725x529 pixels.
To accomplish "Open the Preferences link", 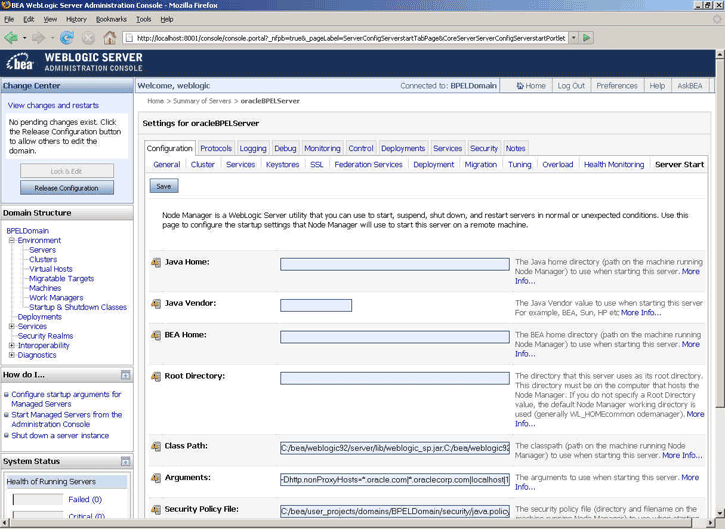I will pos(616,86).
